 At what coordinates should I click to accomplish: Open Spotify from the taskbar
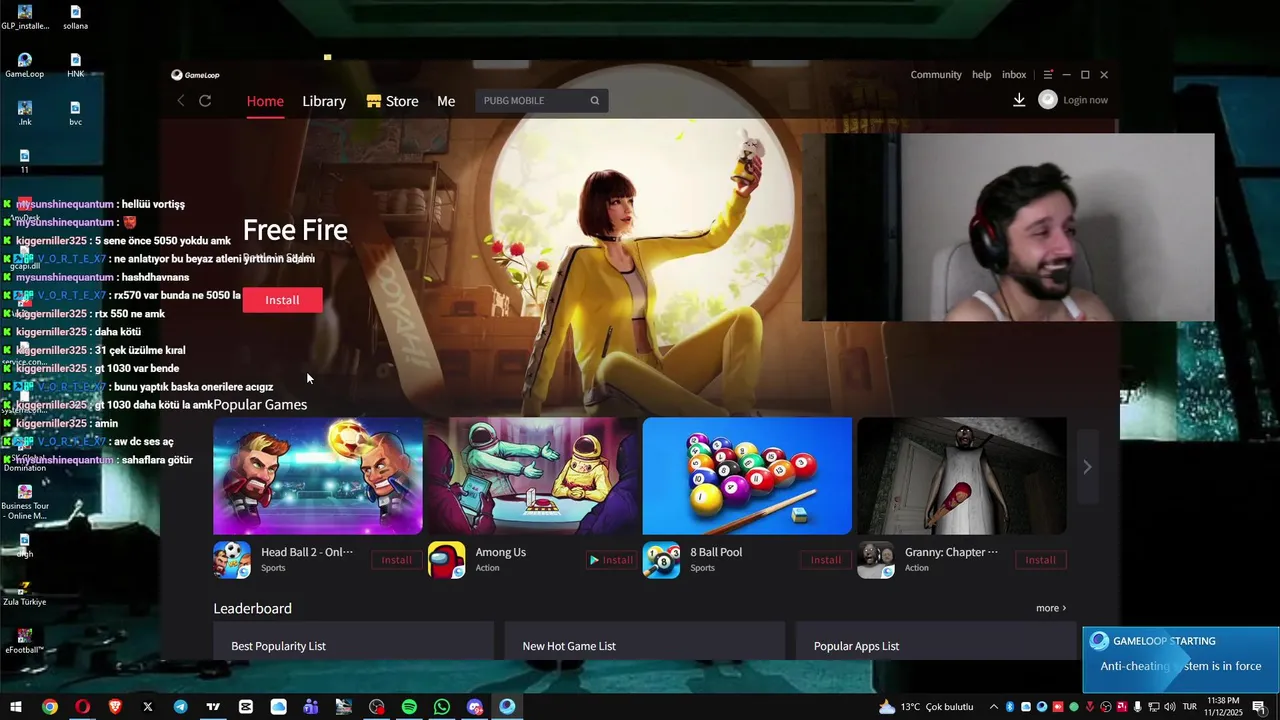(x=409, y=707)
